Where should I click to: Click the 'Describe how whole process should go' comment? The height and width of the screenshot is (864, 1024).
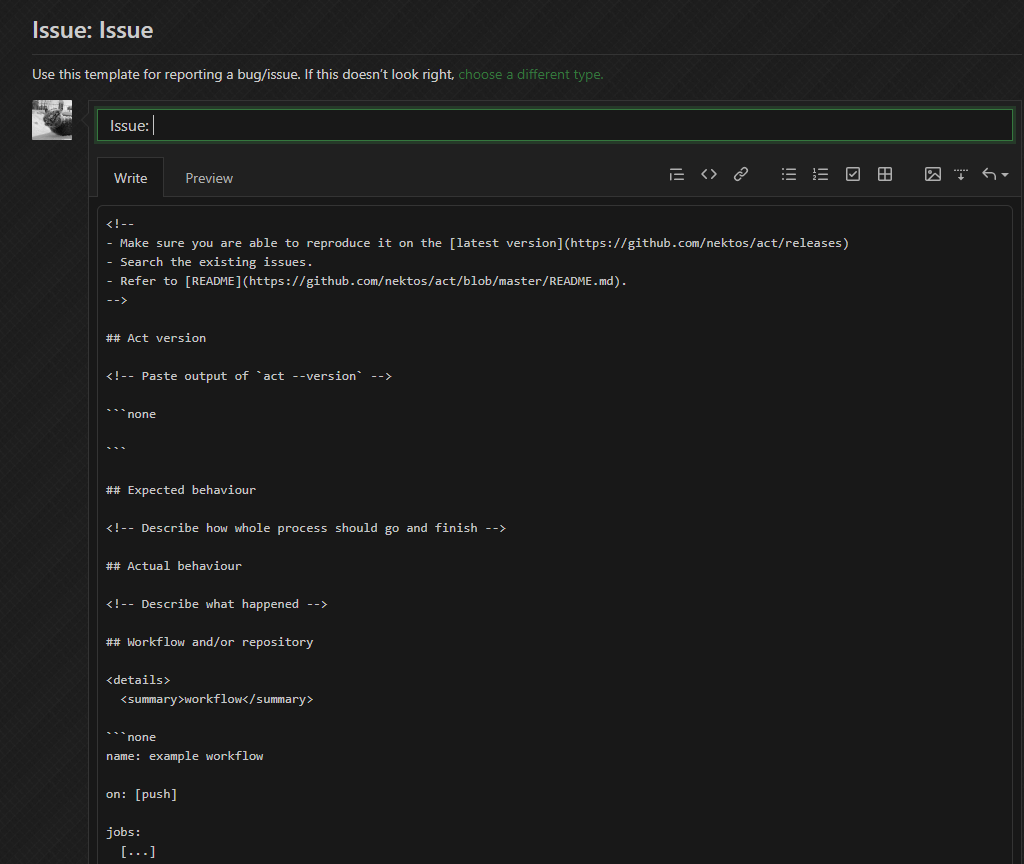(x=306, y=528)
